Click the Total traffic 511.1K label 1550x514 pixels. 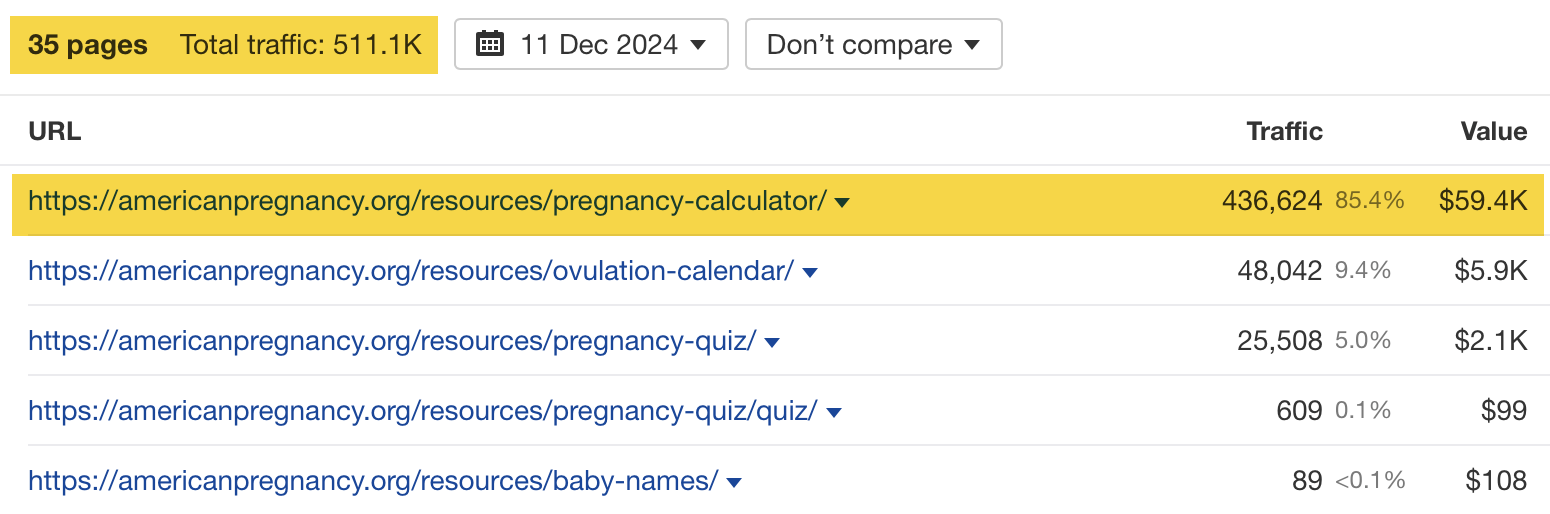pyautogui.click(x=301, y=45)
